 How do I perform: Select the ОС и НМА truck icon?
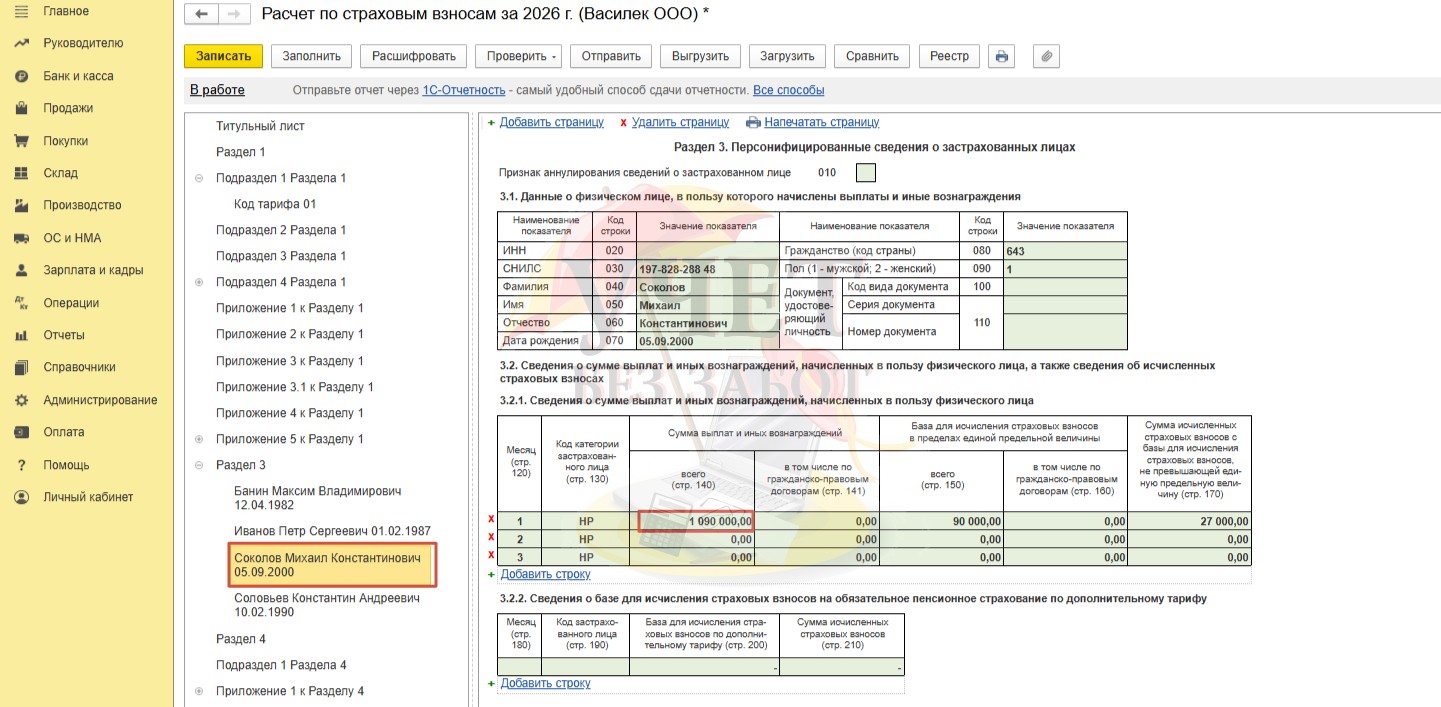(x=21, y=238)
